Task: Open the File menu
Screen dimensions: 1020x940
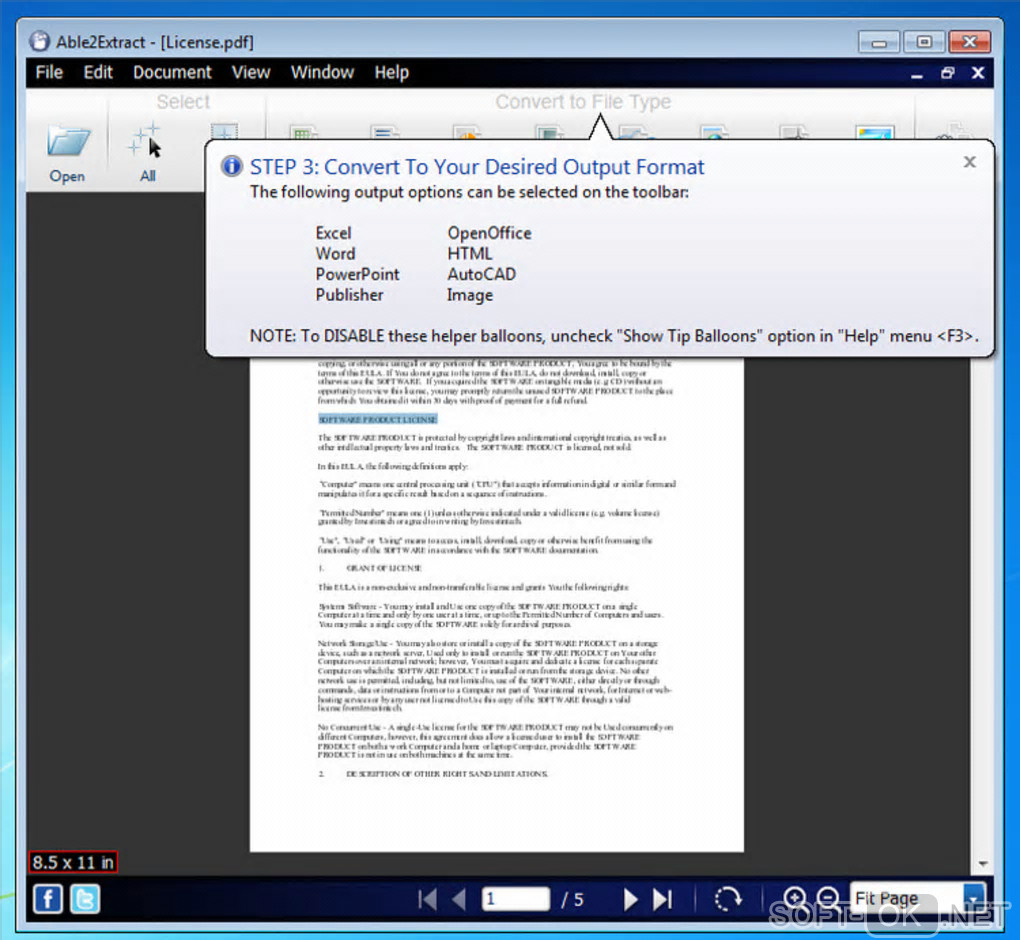Action: pyautogui.click(x=49, y=72)
